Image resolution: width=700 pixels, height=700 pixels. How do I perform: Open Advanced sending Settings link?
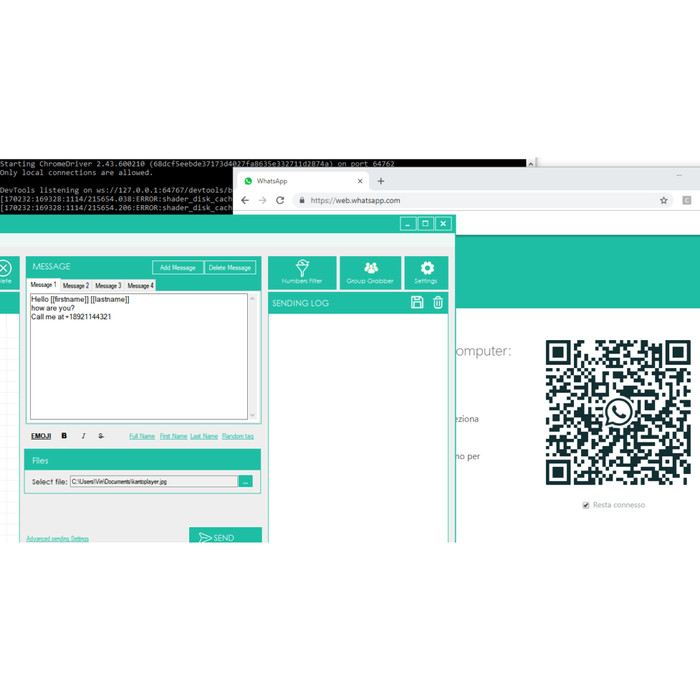click(57, 538)
